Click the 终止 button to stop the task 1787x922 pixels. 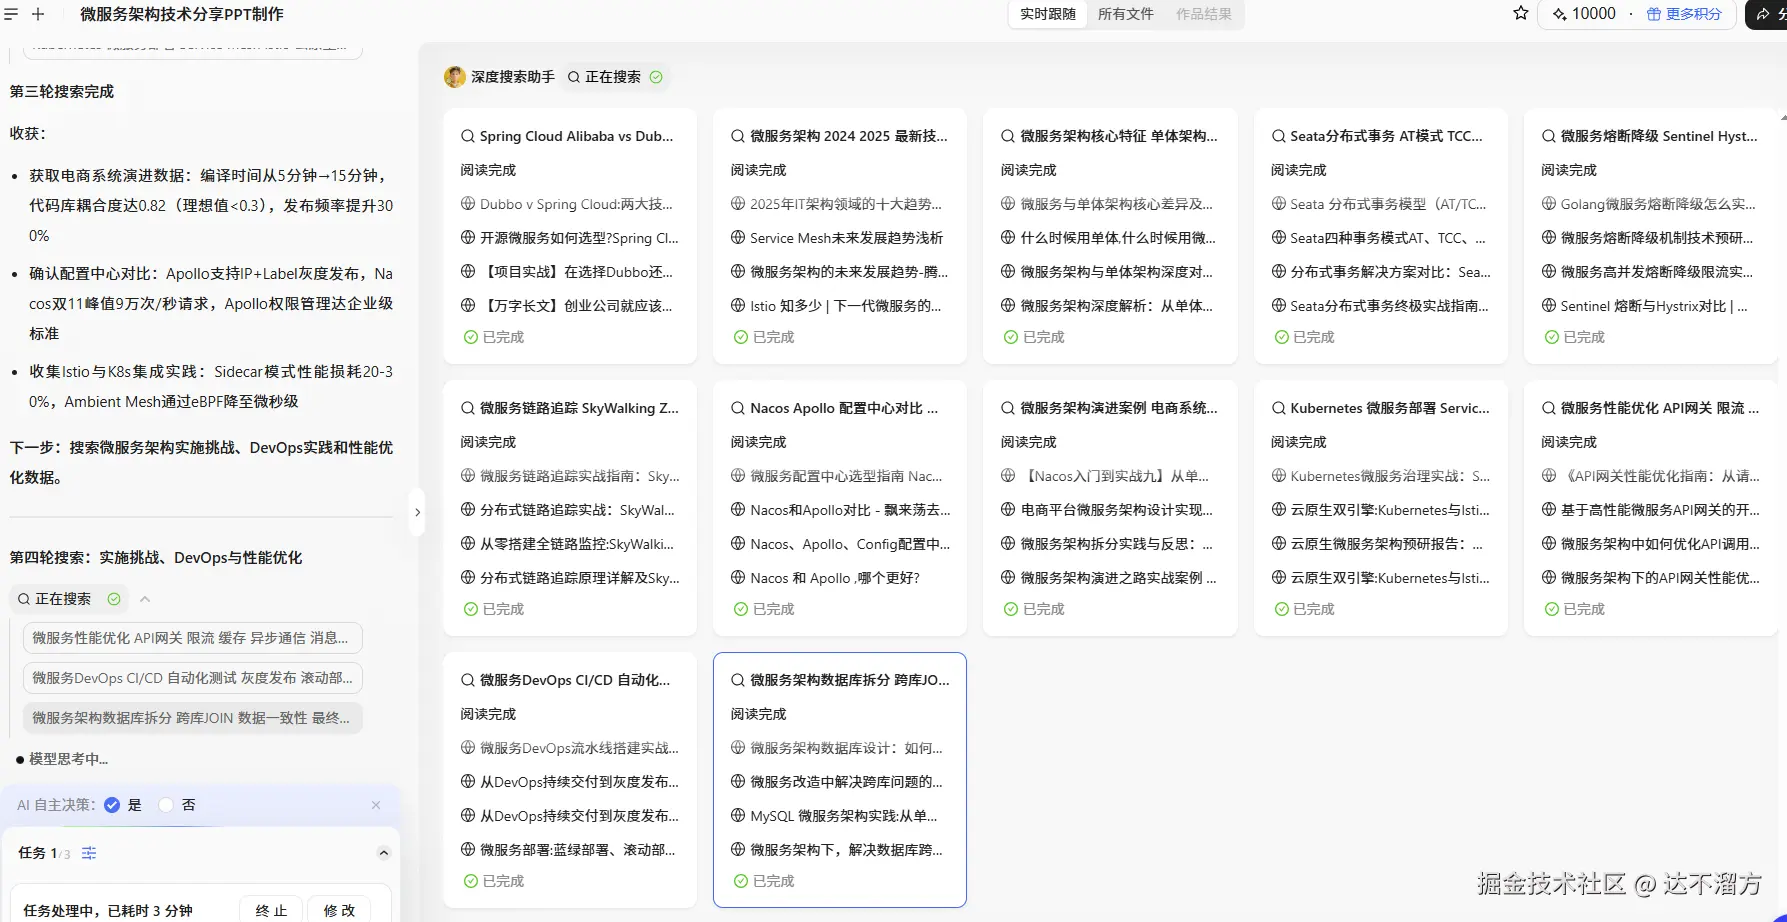pos(271,910)
